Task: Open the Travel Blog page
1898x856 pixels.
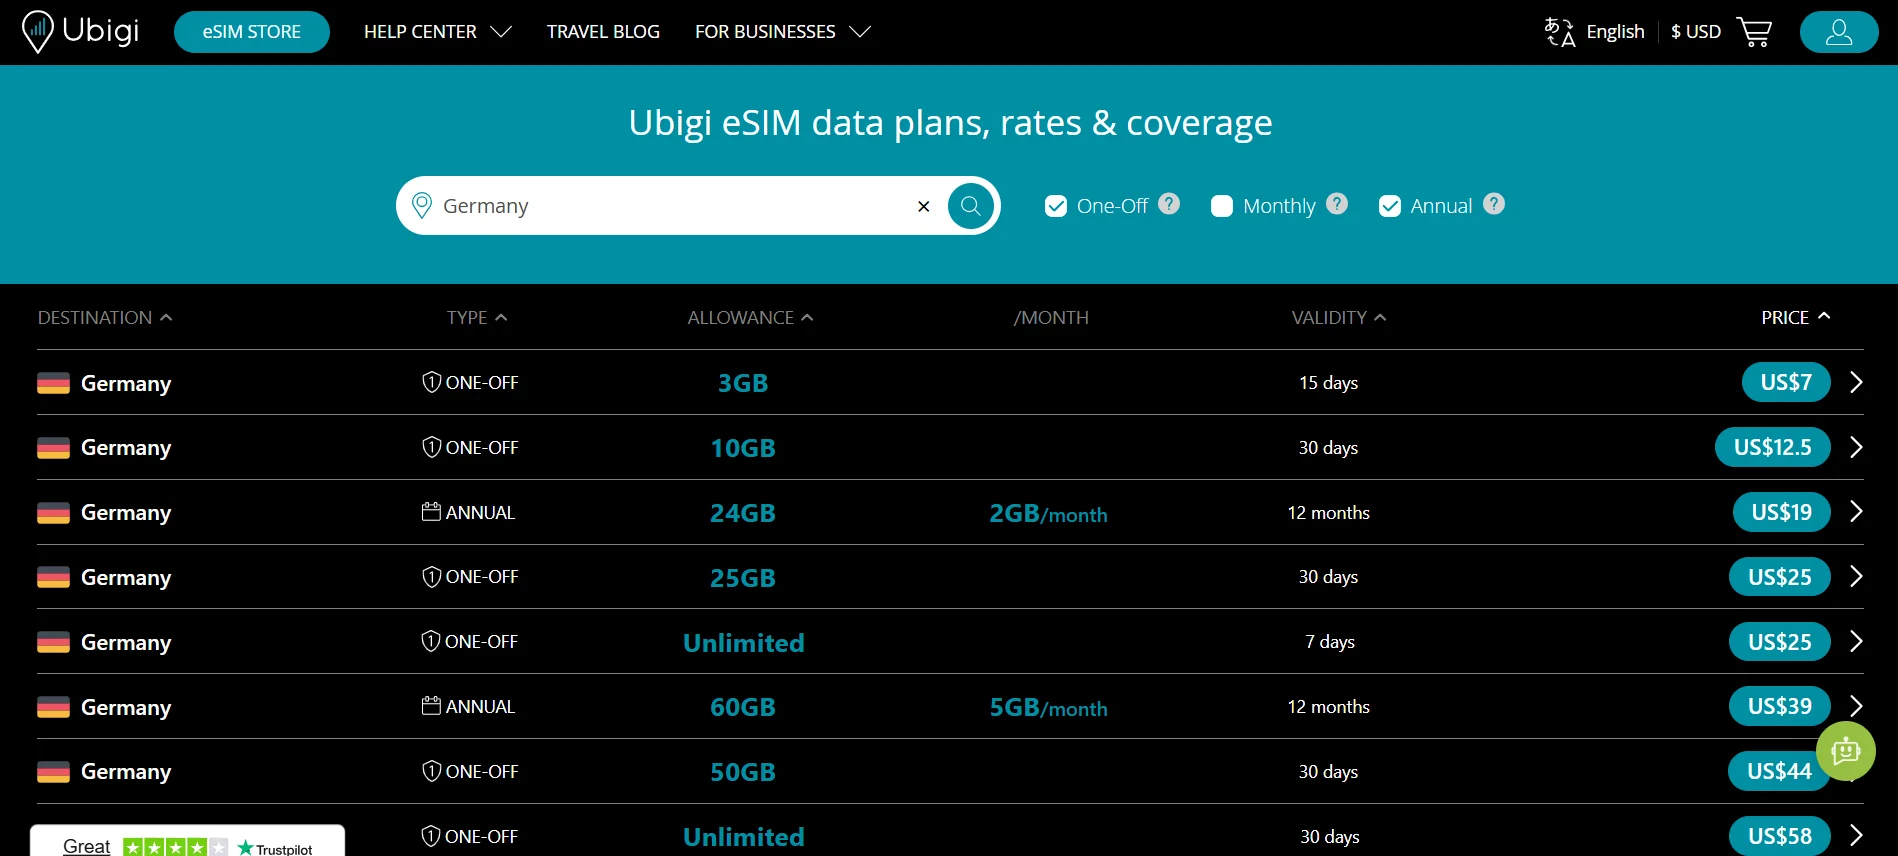Action: tap(603, 32)
